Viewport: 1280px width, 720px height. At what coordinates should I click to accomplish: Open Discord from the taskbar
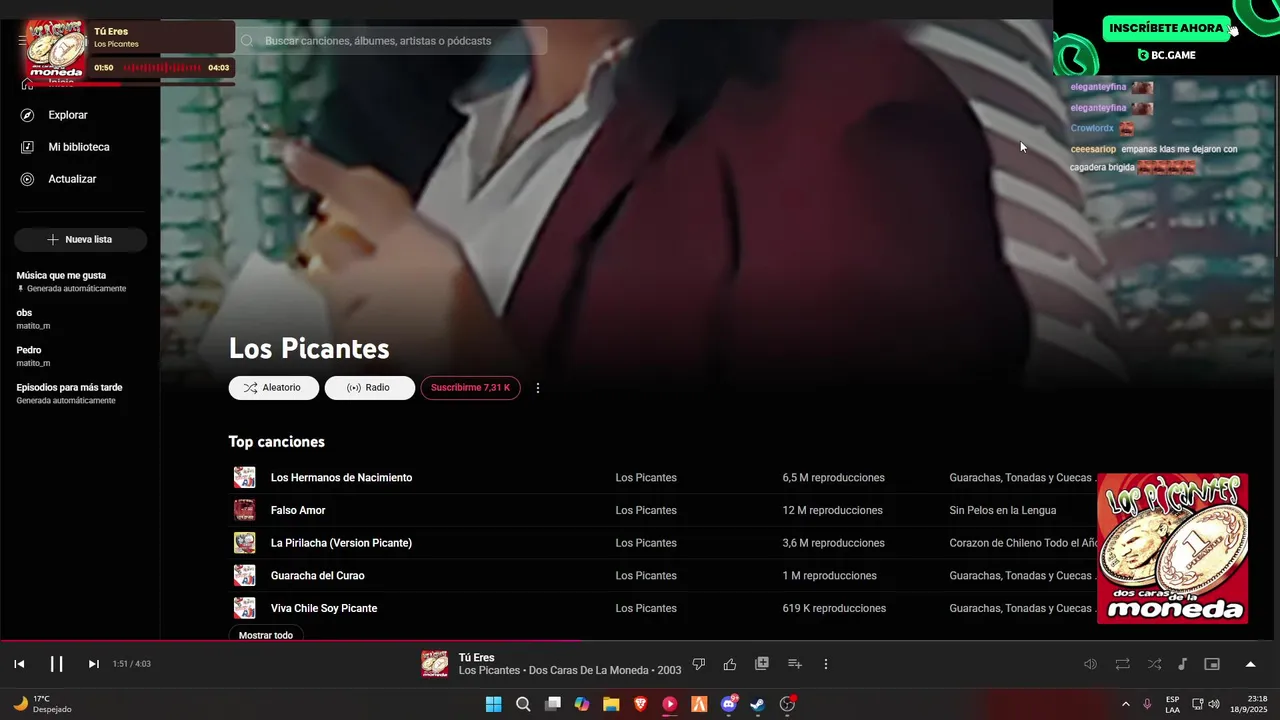[x=729, y=704]
